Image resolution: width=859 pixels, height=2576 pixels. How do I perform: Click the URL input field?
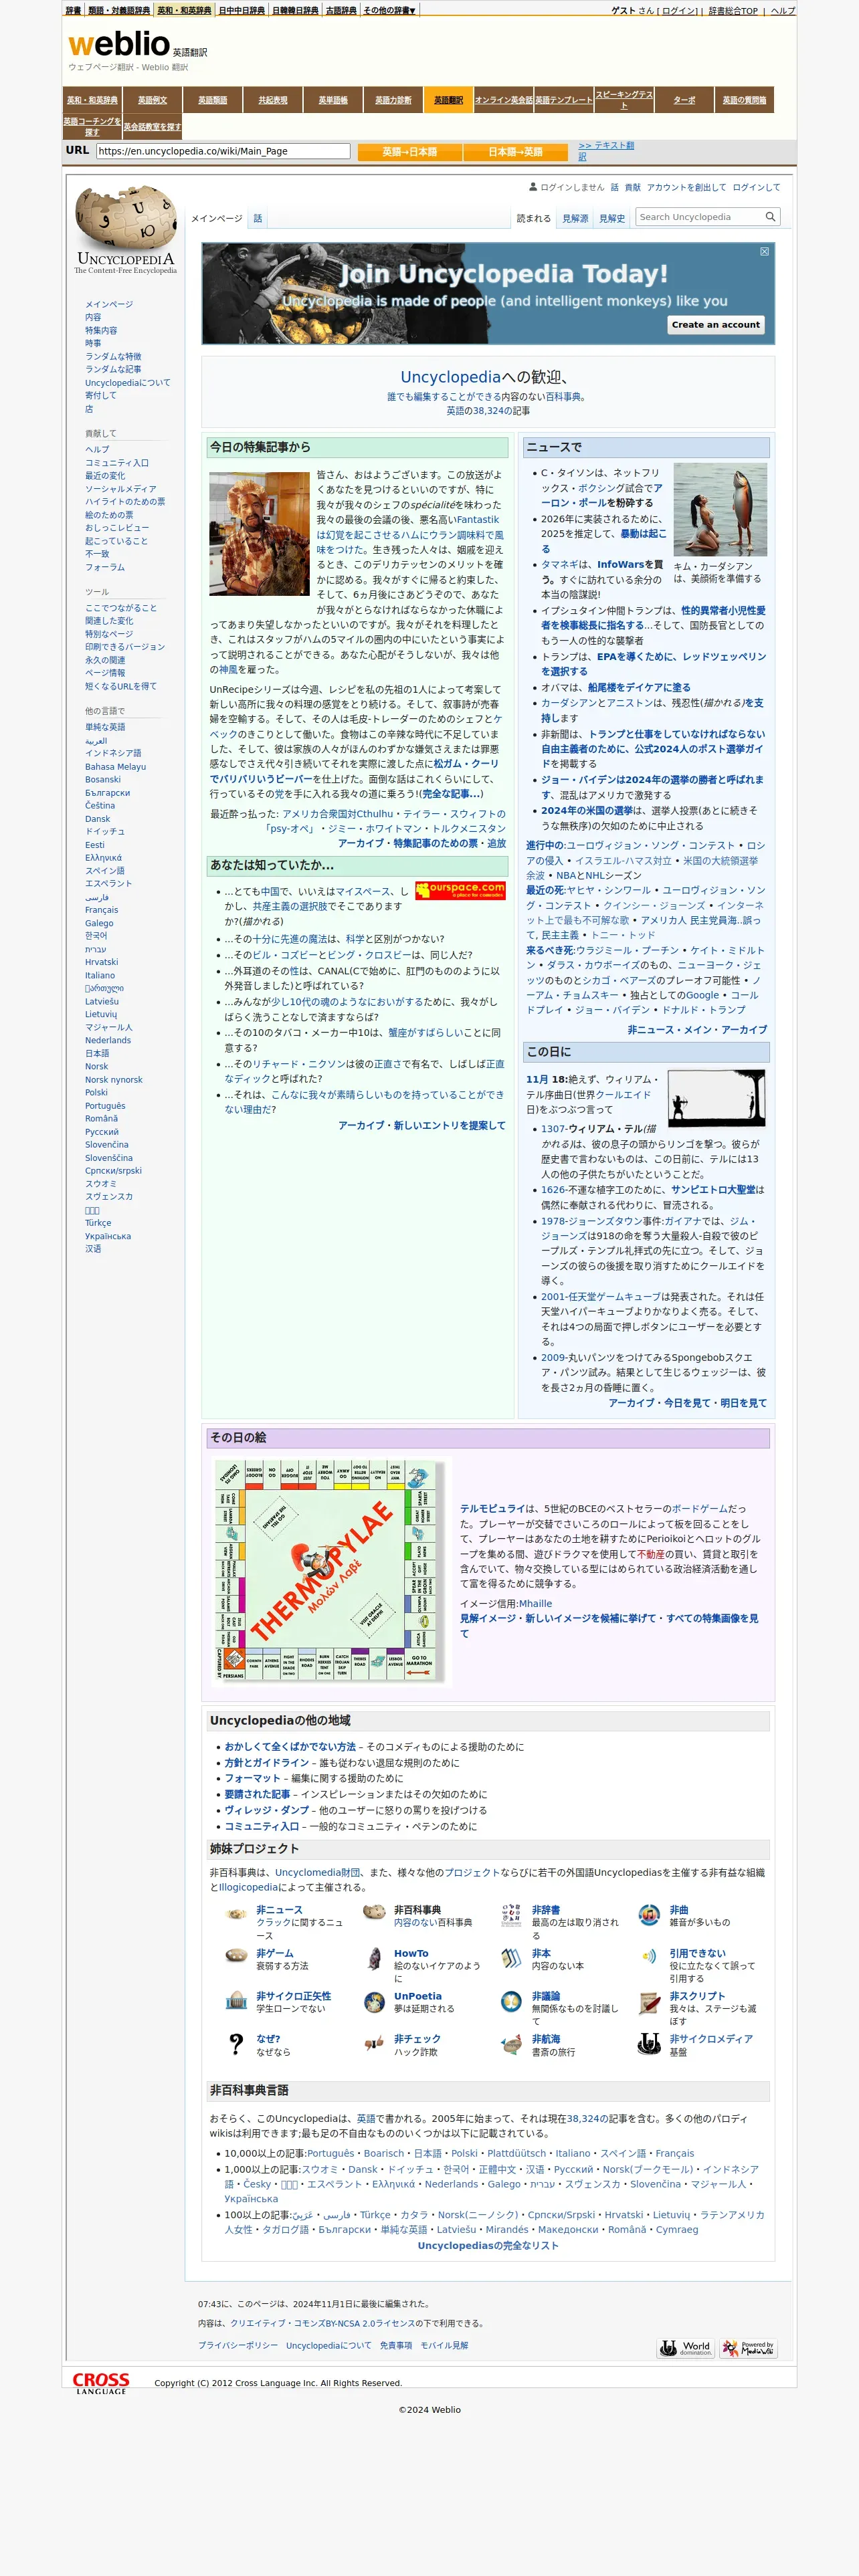coord(223,151)
